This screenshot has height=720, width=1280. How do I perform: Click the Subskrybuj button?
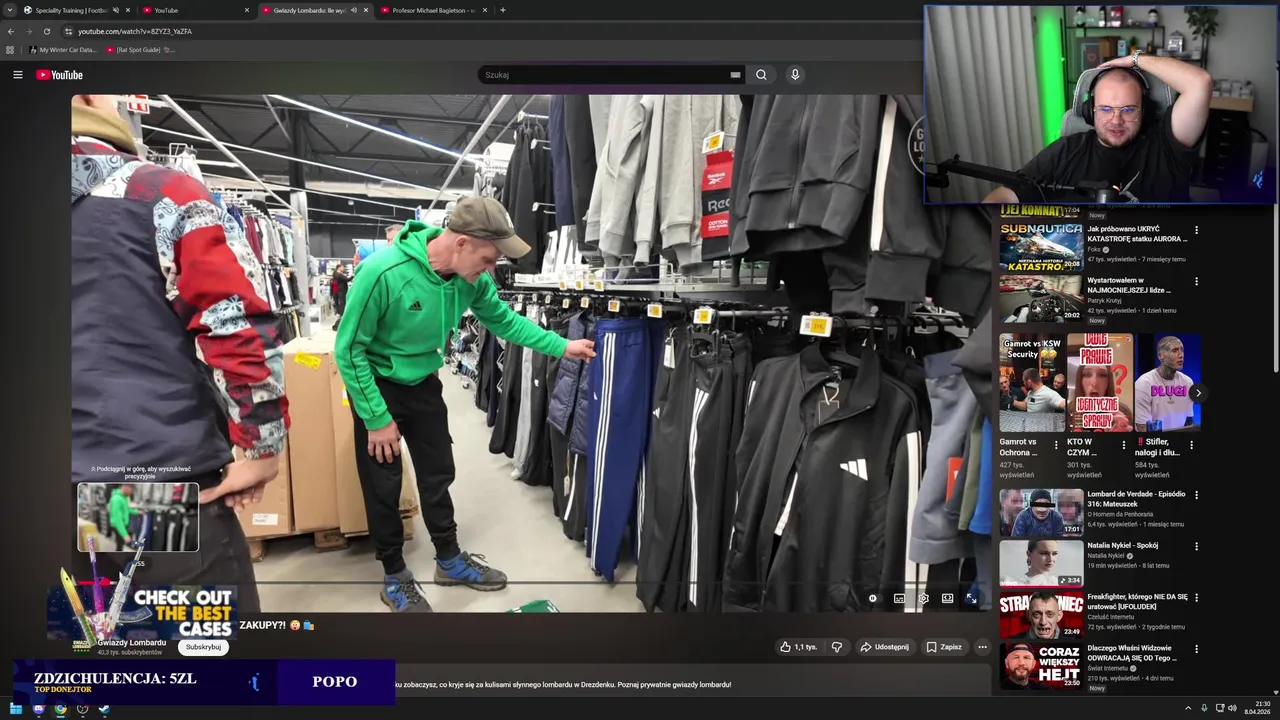203,647
